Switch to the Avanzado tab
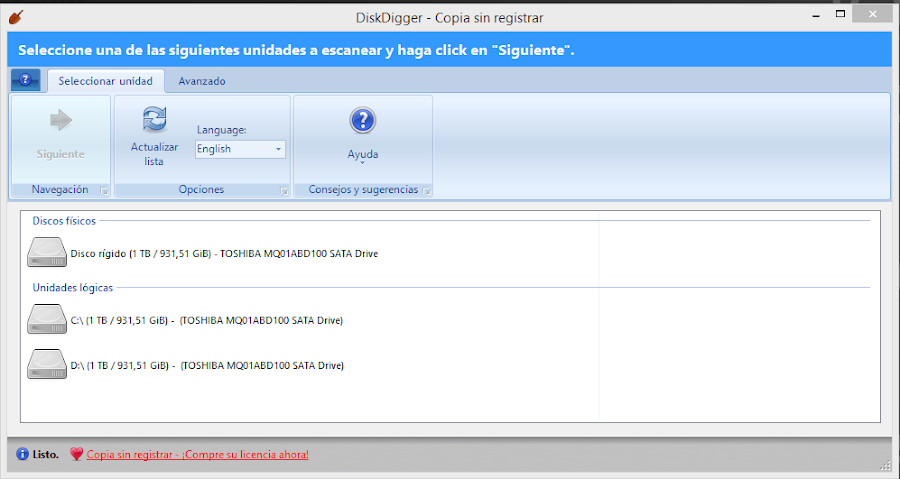This screenshot has height=479, width=900. point(201,81)
